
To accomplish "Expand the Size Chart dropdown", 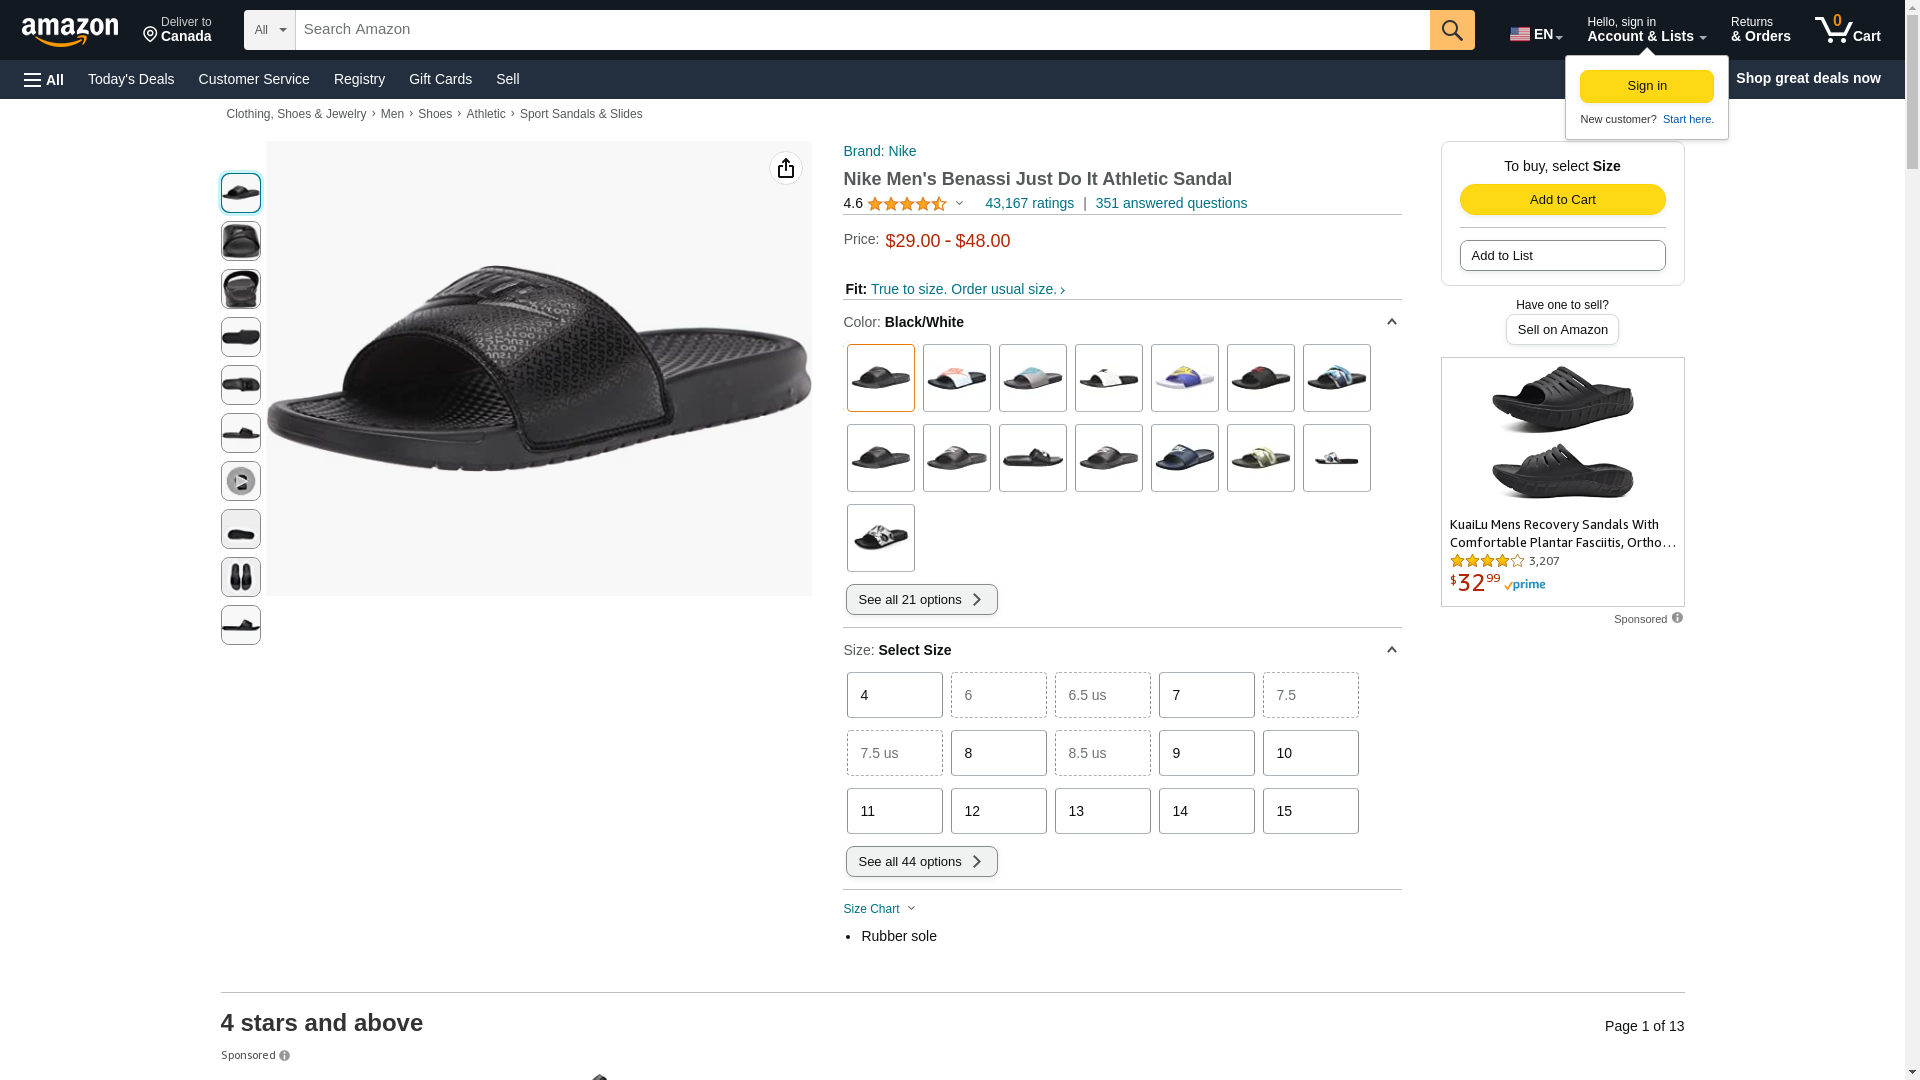I will pyautogui.click(x=879, y=909).
